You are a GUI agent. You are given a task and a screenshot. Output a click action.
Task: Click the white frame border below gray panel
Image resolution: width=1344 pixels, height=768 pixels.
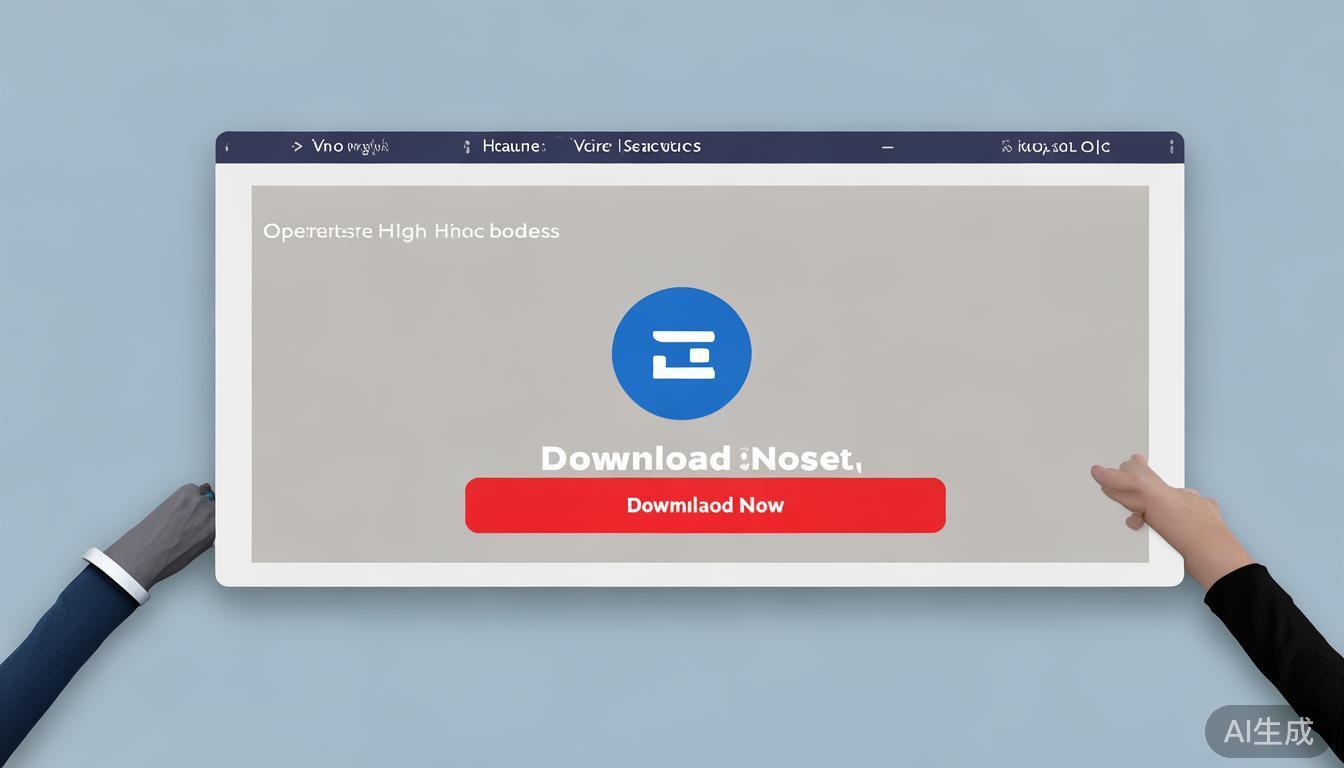tap(700, 574)
